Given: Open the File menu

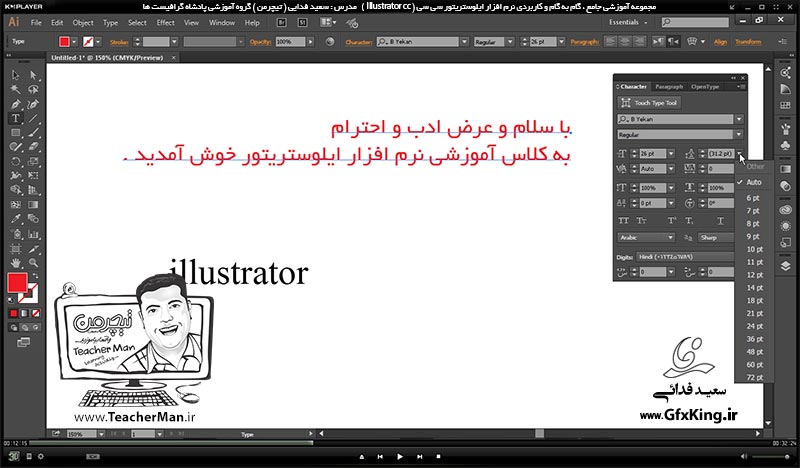Looking at the screenshot, I should pyautogui.click(x=36, y=22).
